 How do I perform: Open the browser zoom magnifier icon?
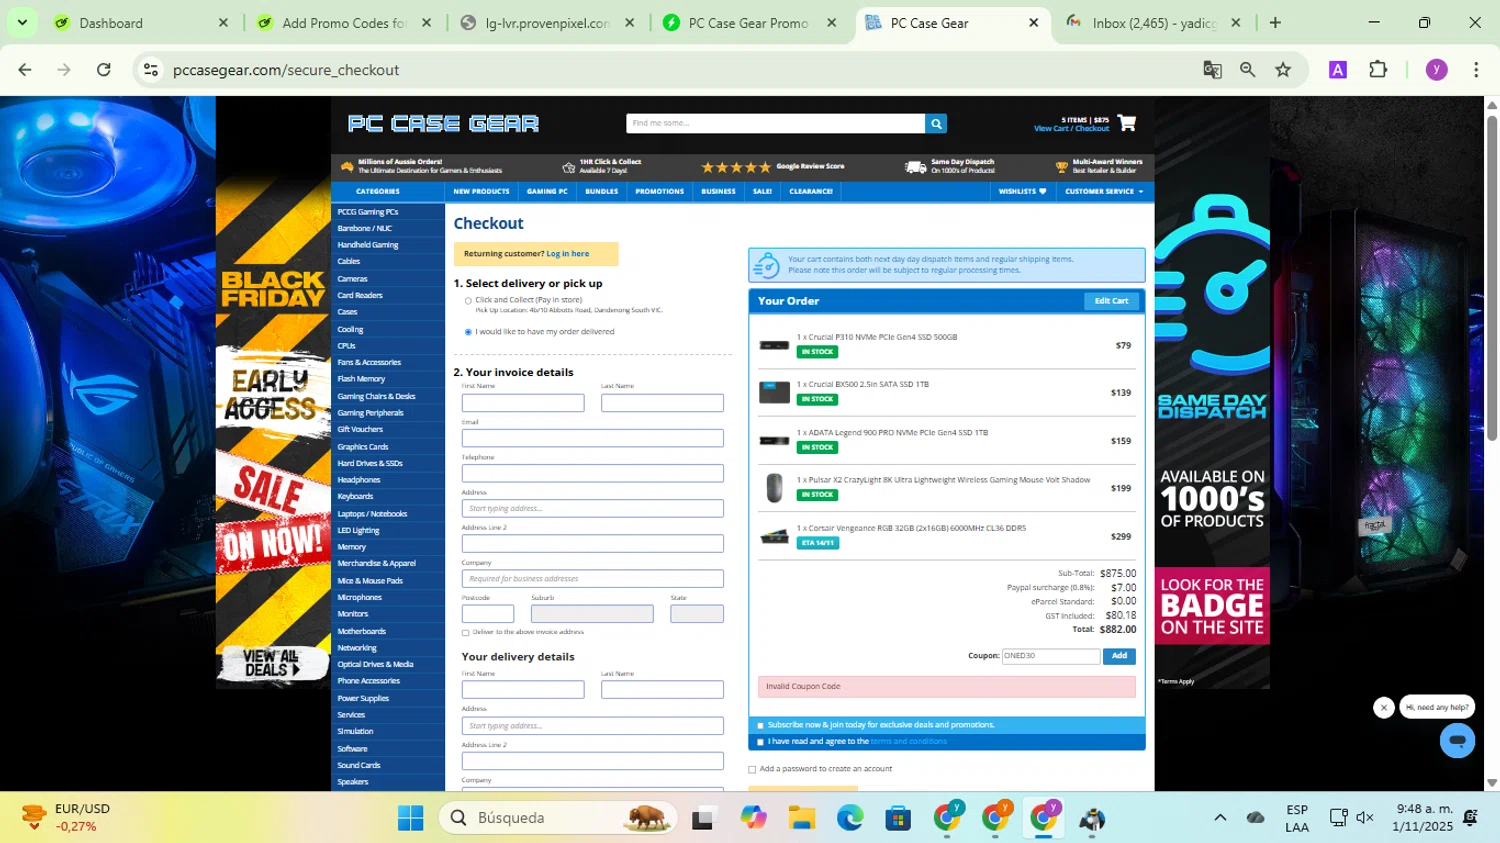[1247, 69]
